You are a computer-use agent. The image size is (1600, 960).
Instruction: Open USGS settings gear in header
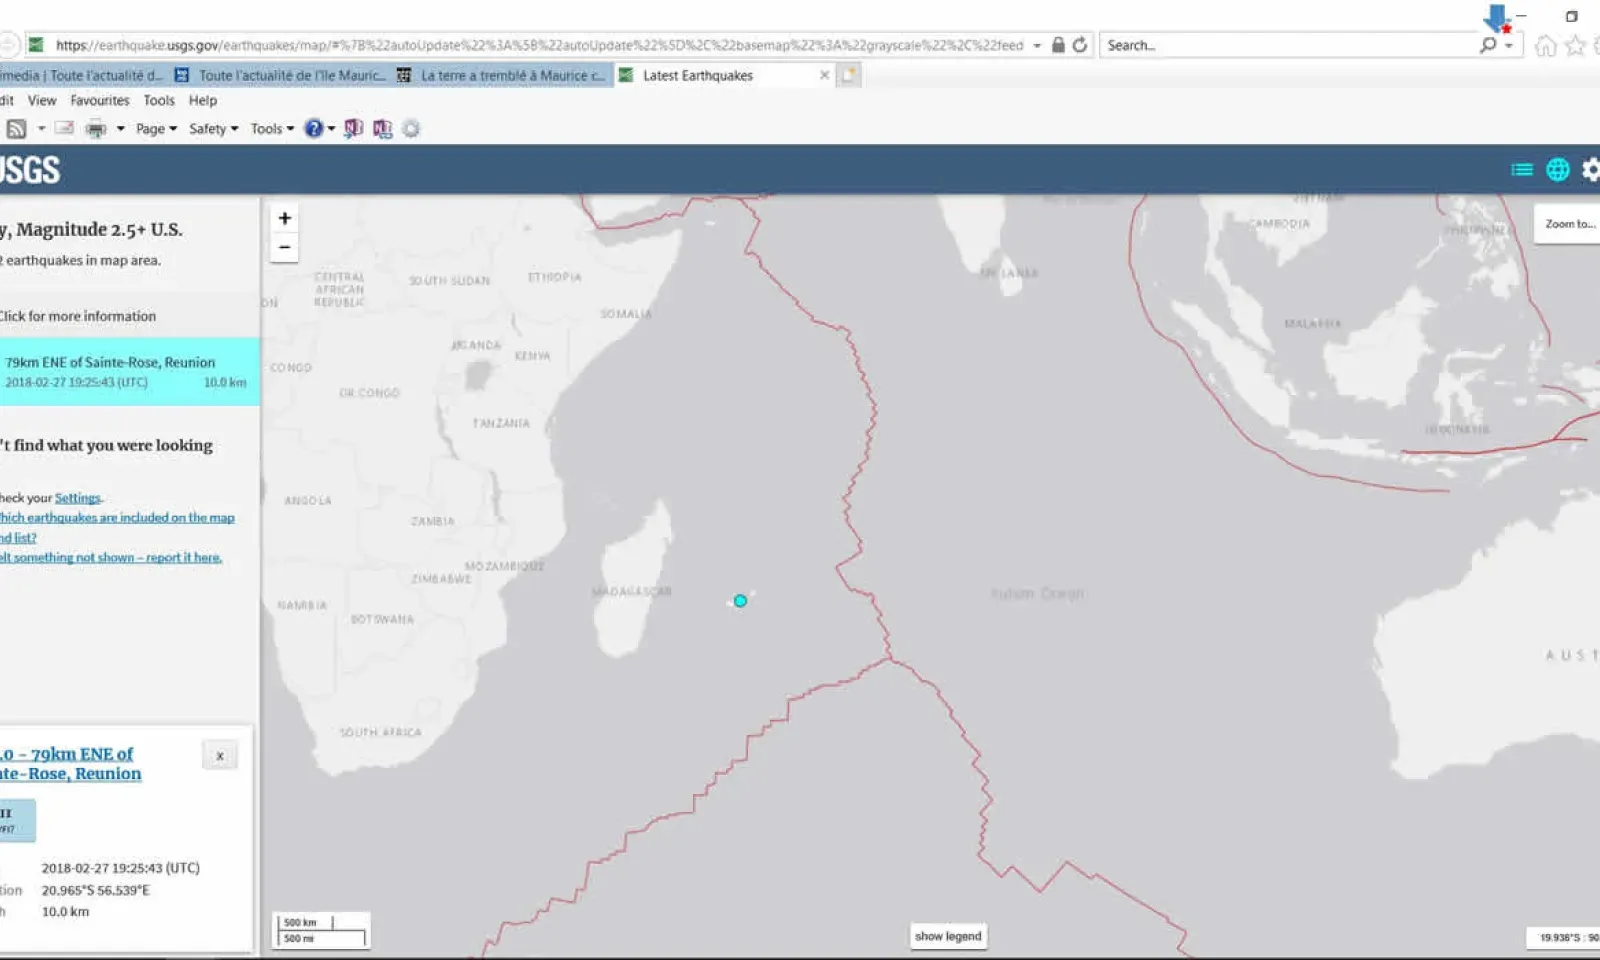pos(1590,170)
